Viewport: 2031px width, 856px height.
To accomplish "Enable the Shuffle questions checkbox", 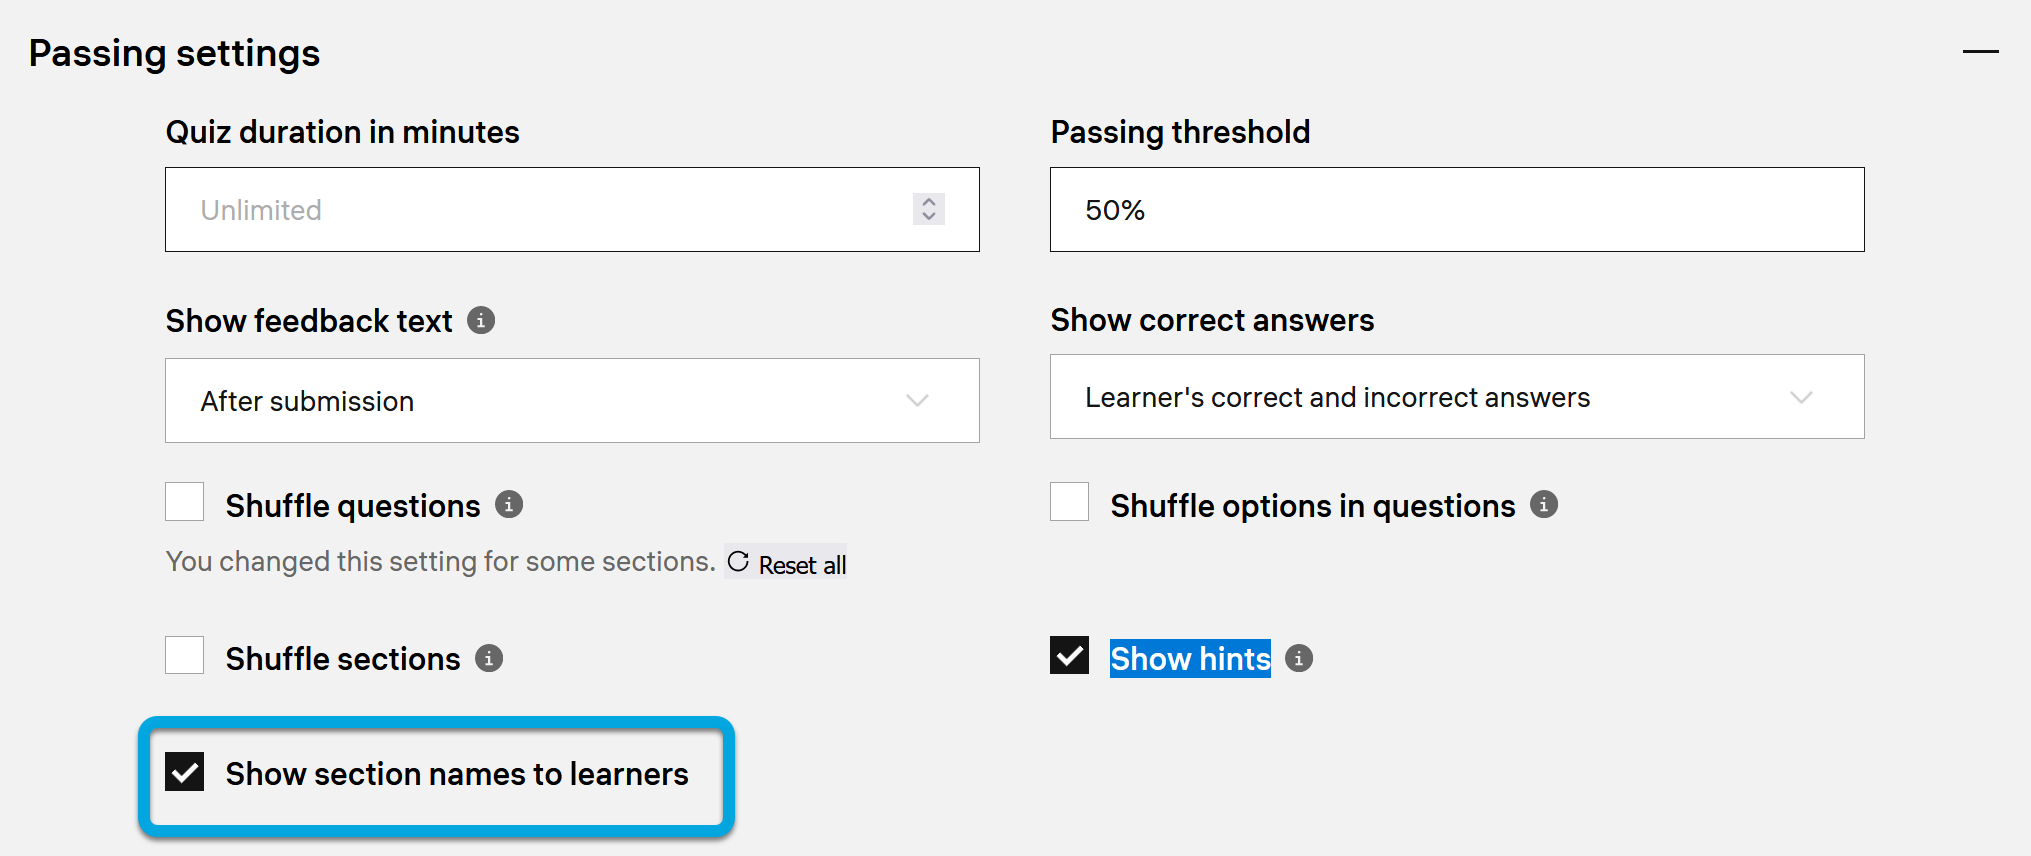I will point(185,502).
